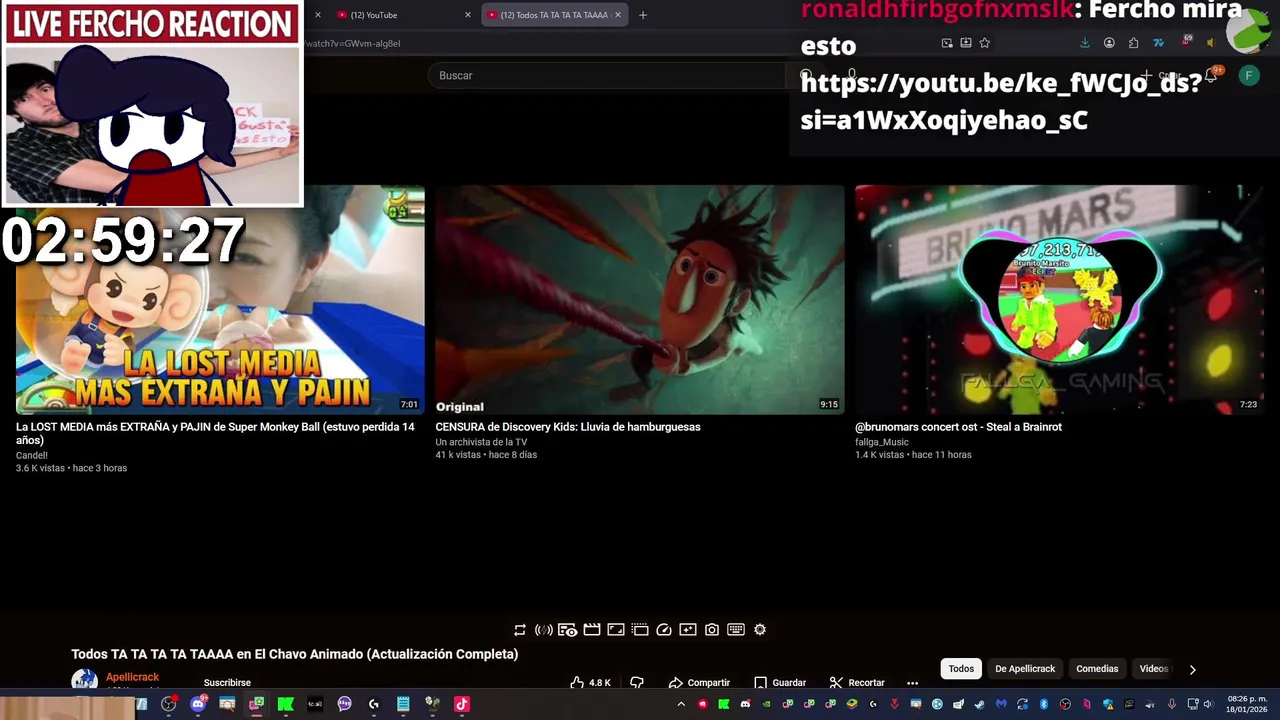
Task: Click the speedometer playback speed icon
Action: 664,630
